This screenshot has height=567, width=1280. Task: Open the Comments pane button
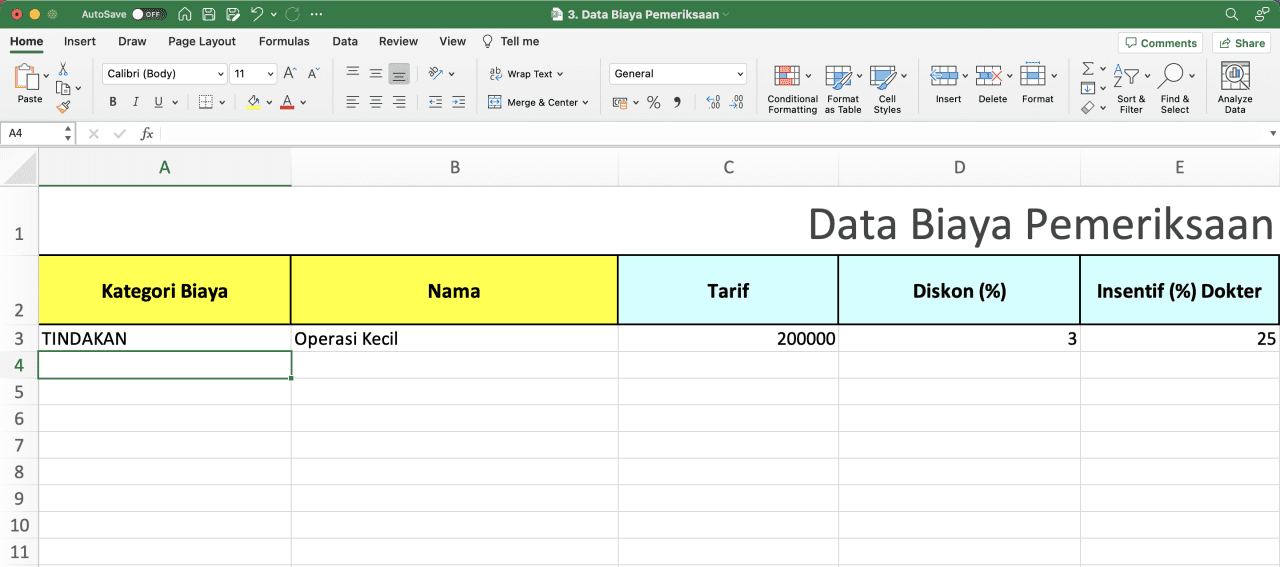click(1160, 43)
